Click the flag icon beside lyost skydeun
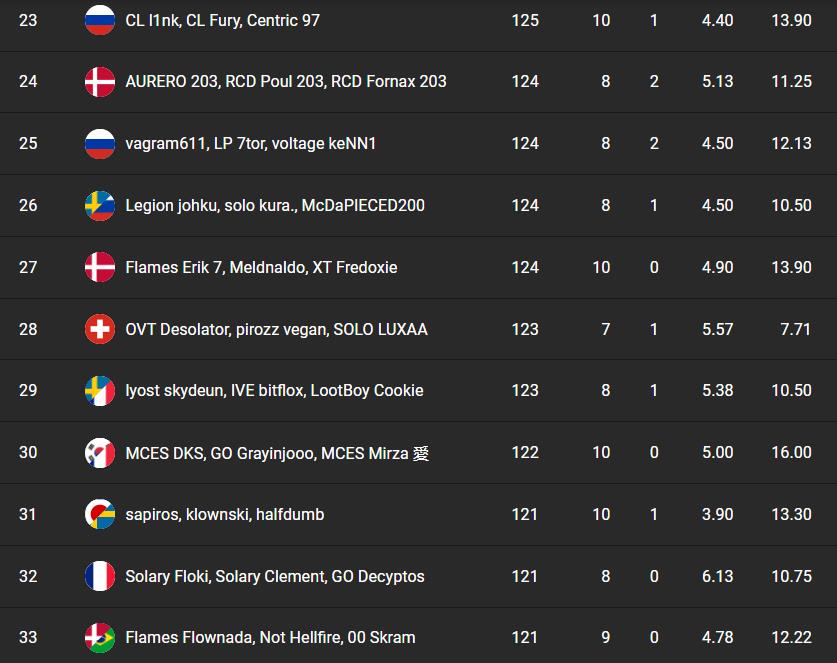The image size is (837, 663). pos(100,391)
